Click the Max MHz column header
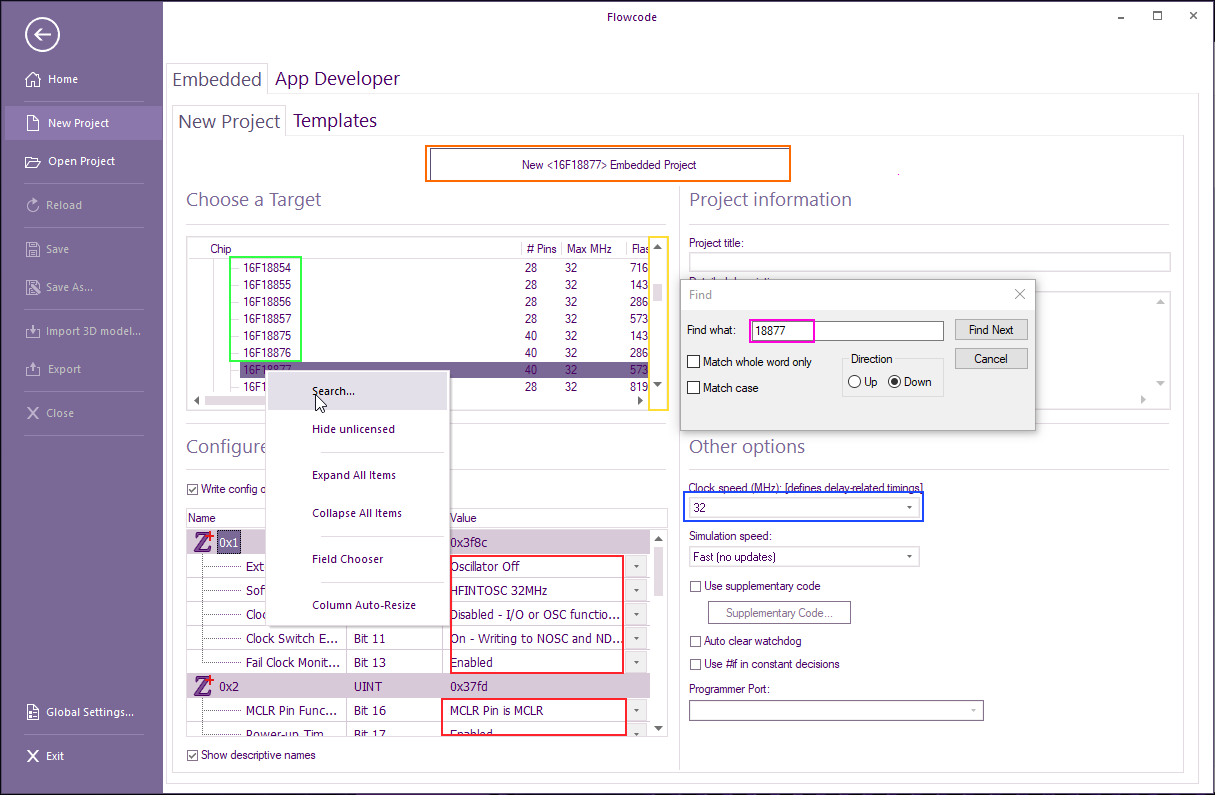This screenshot has height=795, width=1215. [589, 248]
